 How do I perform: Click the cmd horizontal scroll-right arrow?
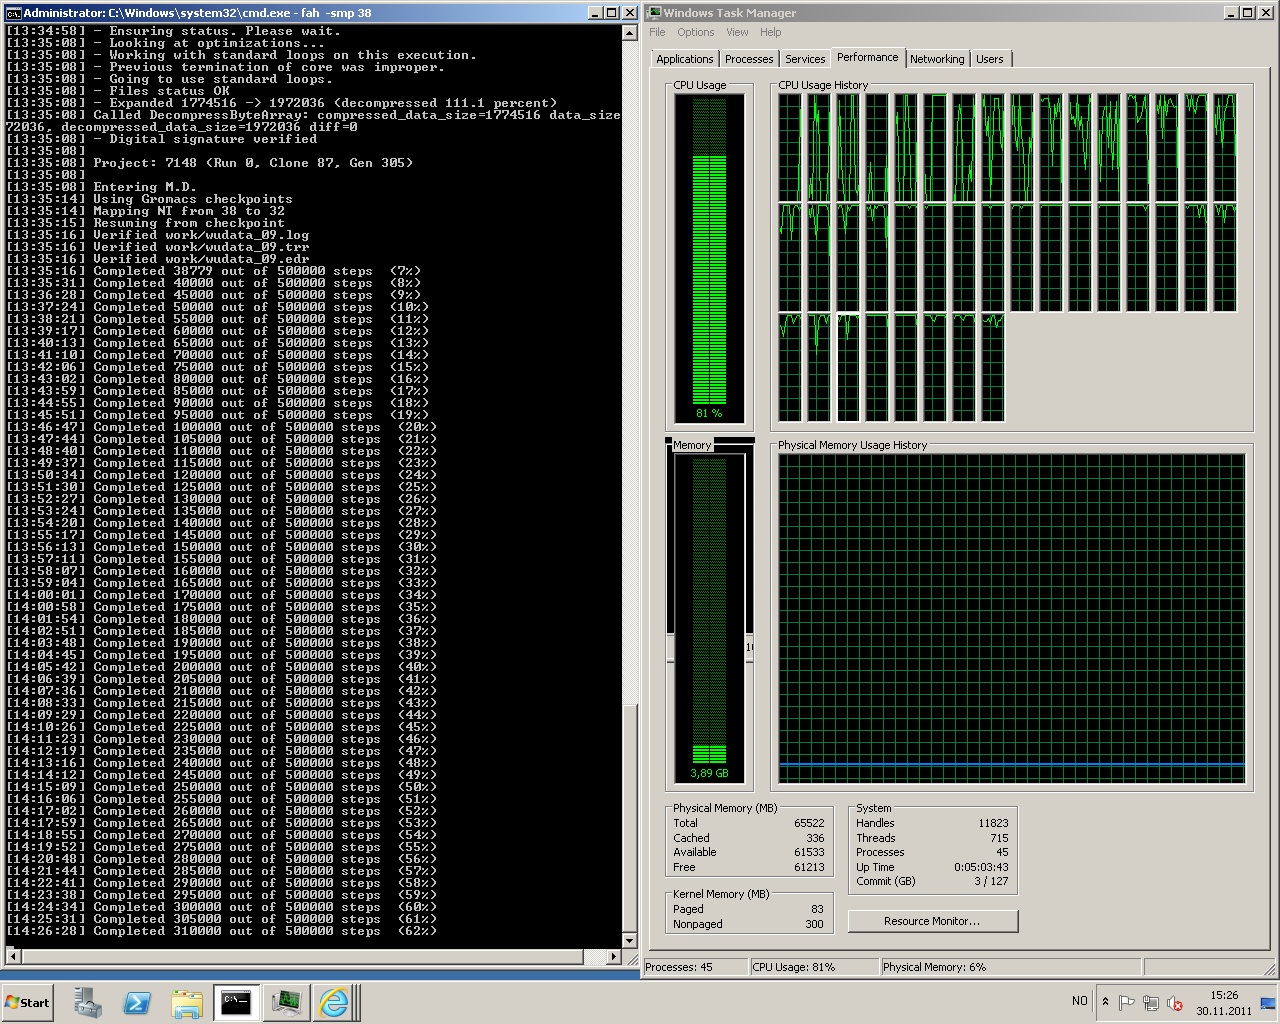(615, 957)
